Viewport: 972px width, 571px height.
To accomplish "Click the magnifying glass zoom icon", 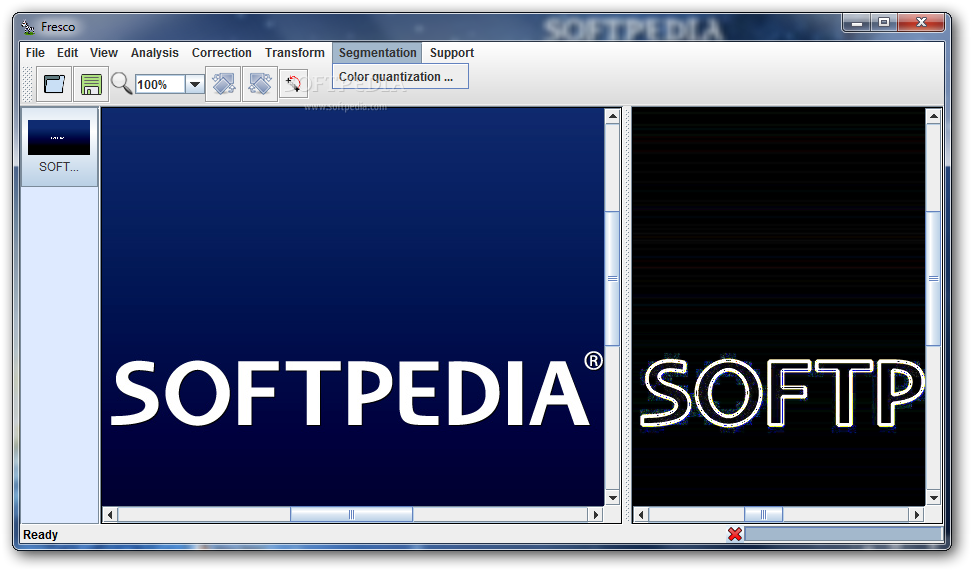I will click(x=122, y=83).
